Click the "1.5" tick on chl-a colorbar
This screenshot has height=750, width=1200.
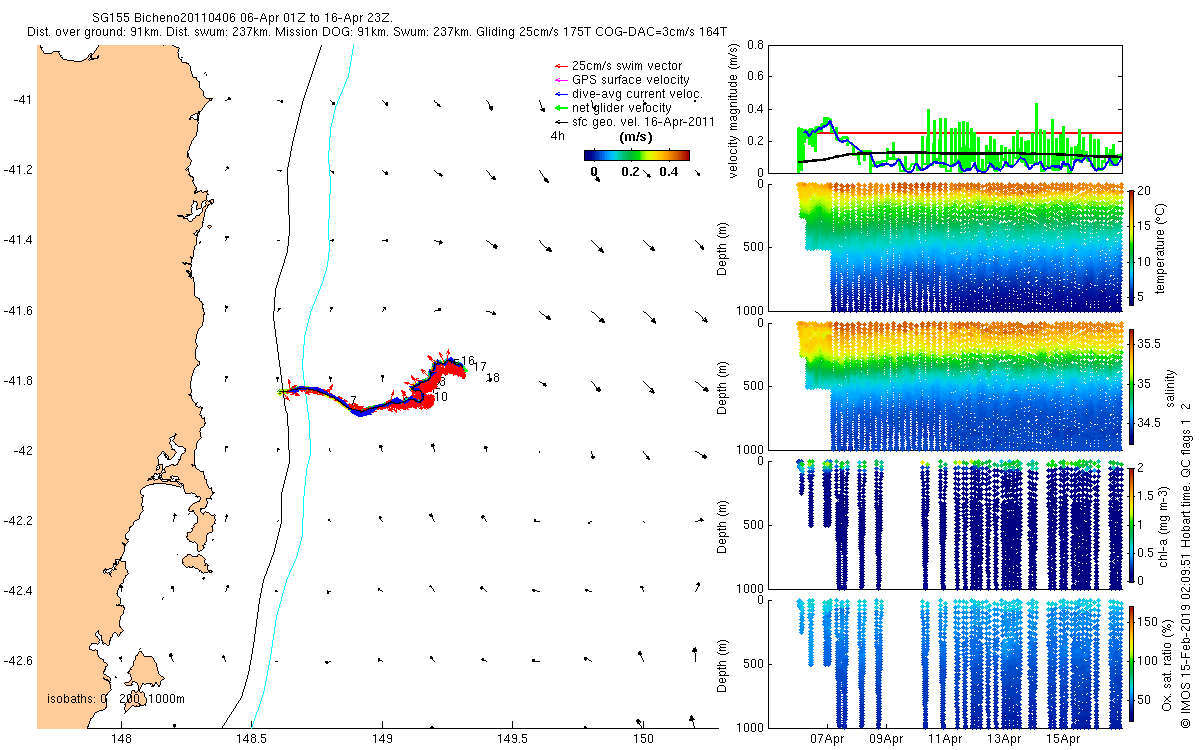[1147, 496]
